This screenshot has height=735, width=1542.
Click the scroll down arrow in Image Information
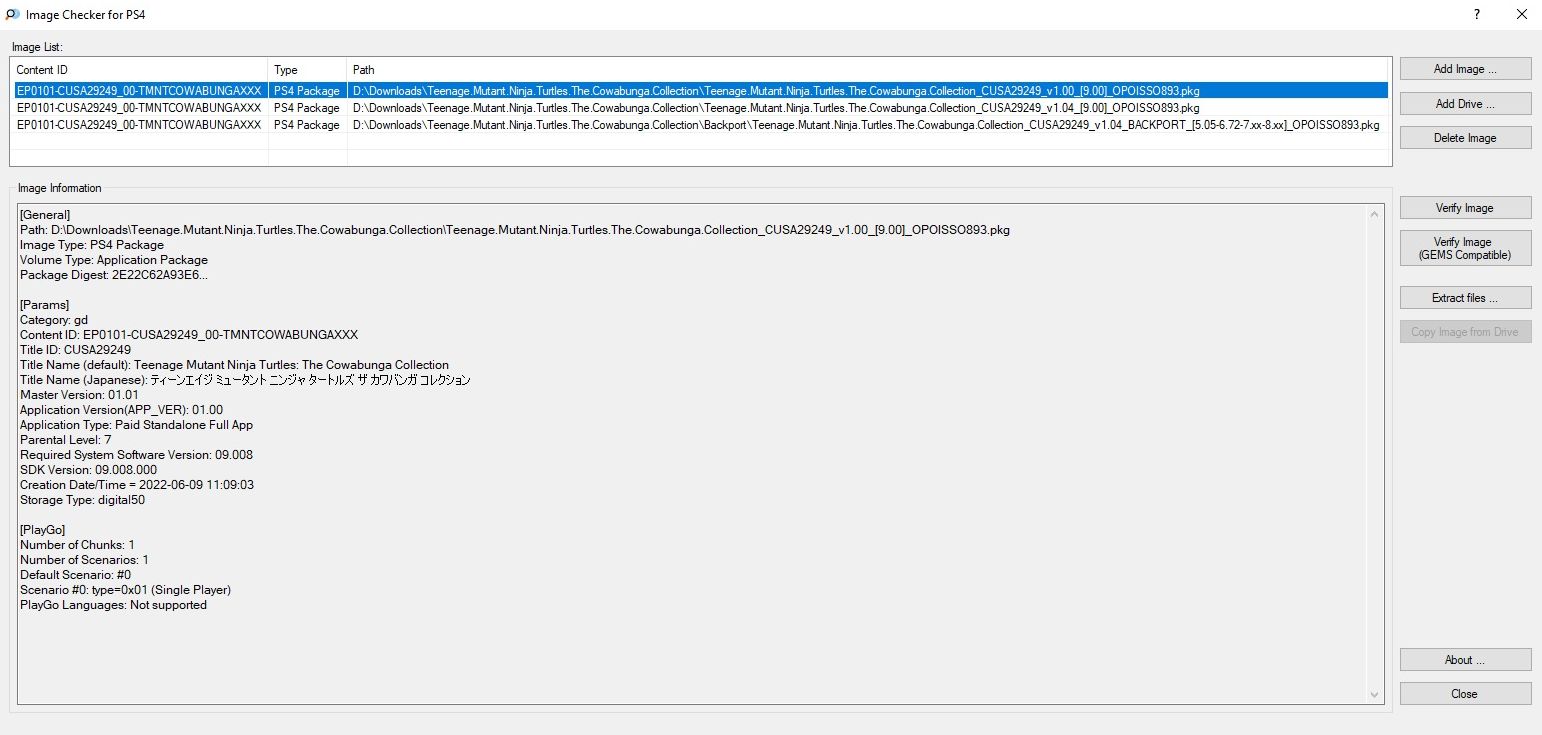tap(1376, 694)
